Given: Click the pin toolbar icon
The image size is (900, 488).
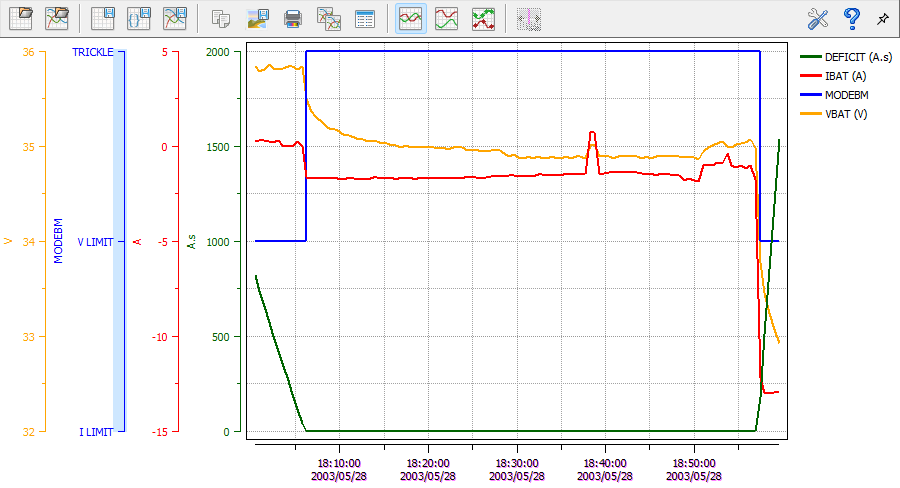Looking at the screenshot, I should [883, 19].
